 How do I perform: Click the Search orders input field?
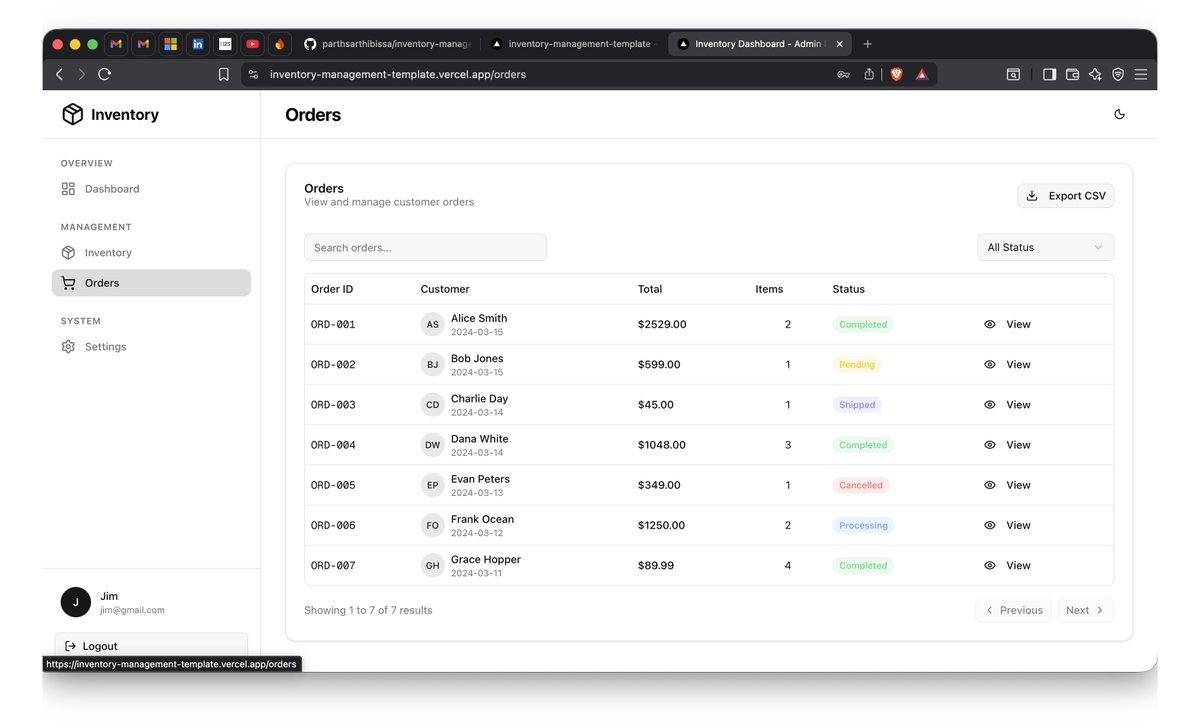coord(425,248)
